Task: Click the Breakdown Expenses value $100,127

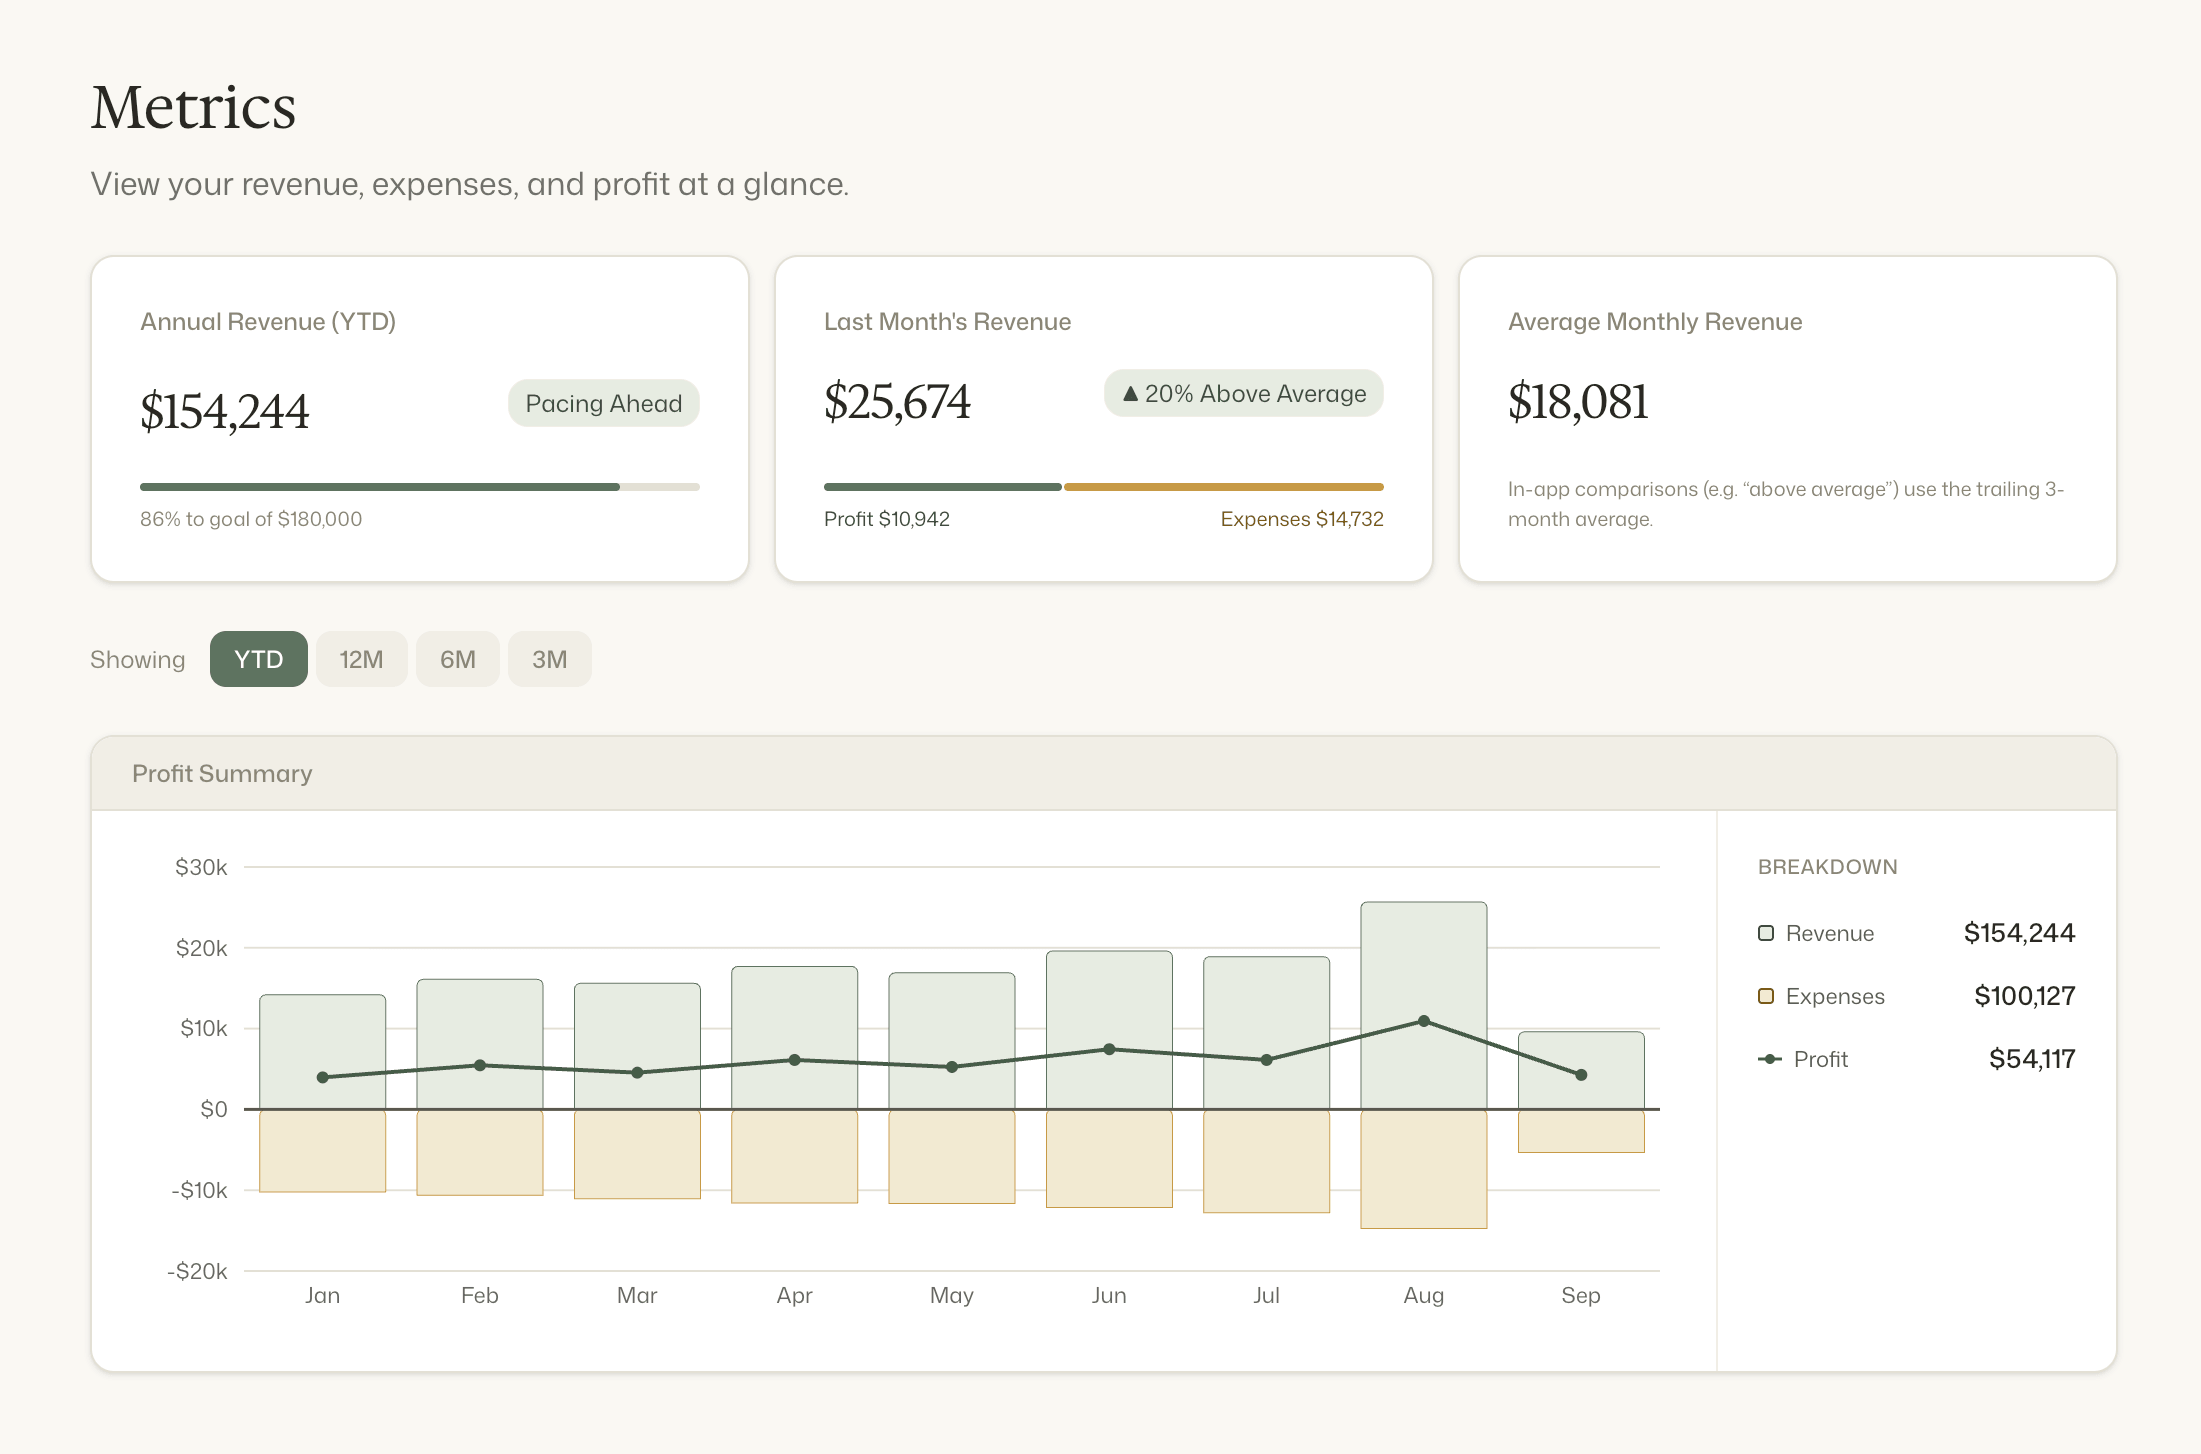Action: tap(2024, 996)
